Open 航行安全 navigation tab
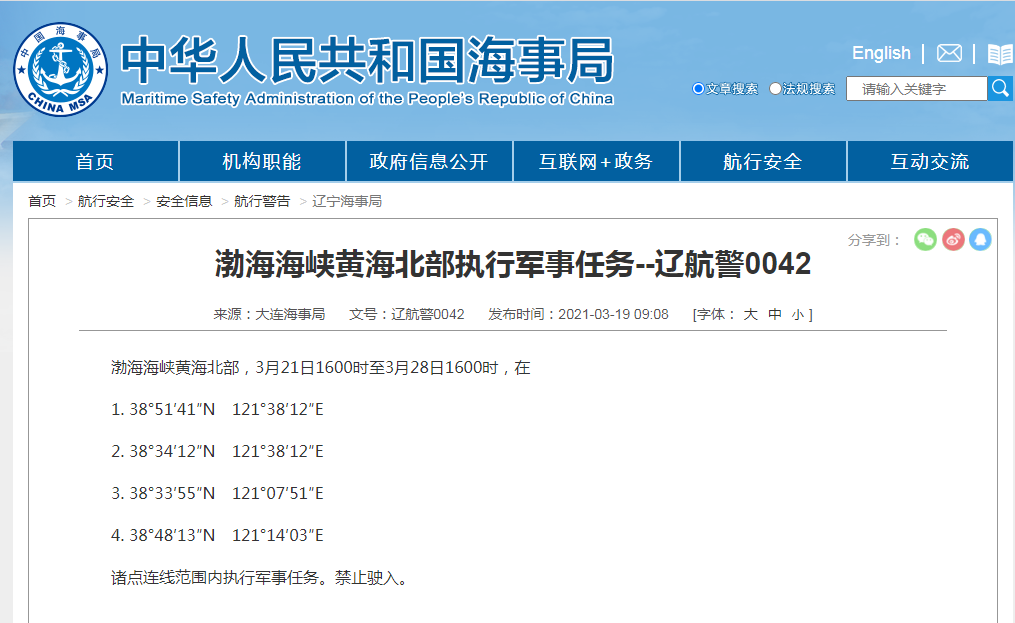The height and width of the screenshot is (623, 1015). (763, 161)
